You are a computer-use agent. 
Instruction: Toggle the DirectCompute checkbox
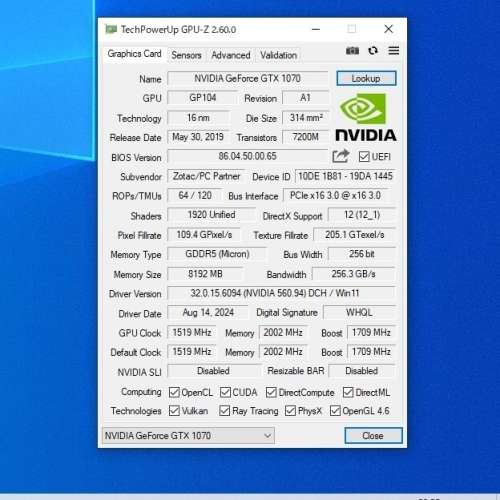(271, 392)
